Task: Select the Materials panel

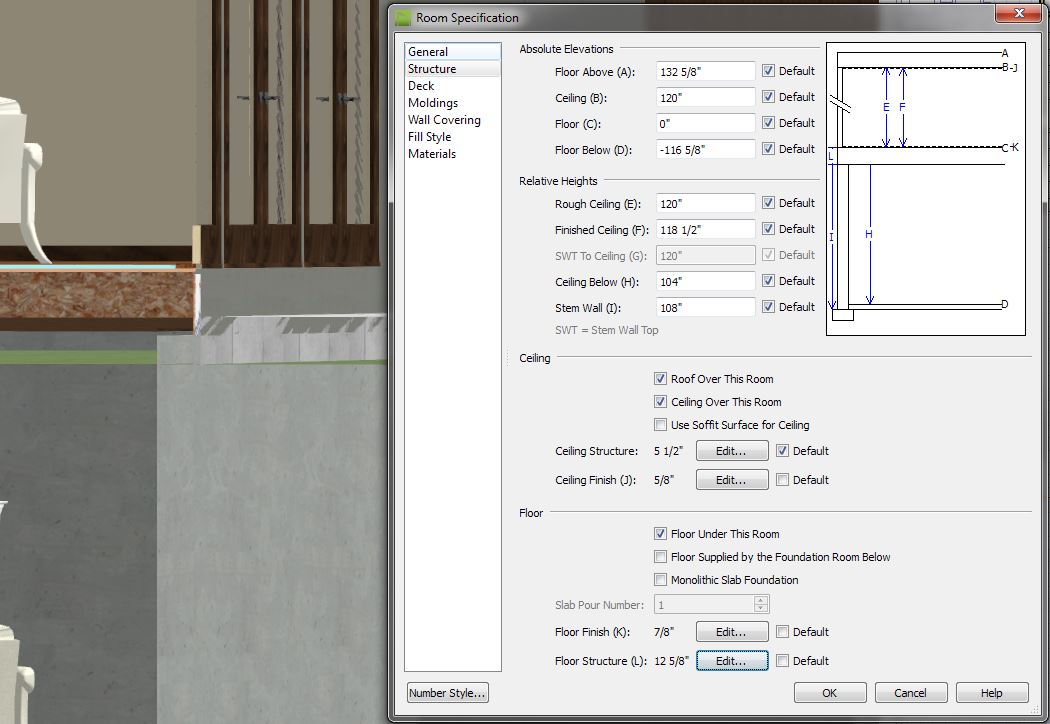Action: pyautogui.click(x=432, y=154)
